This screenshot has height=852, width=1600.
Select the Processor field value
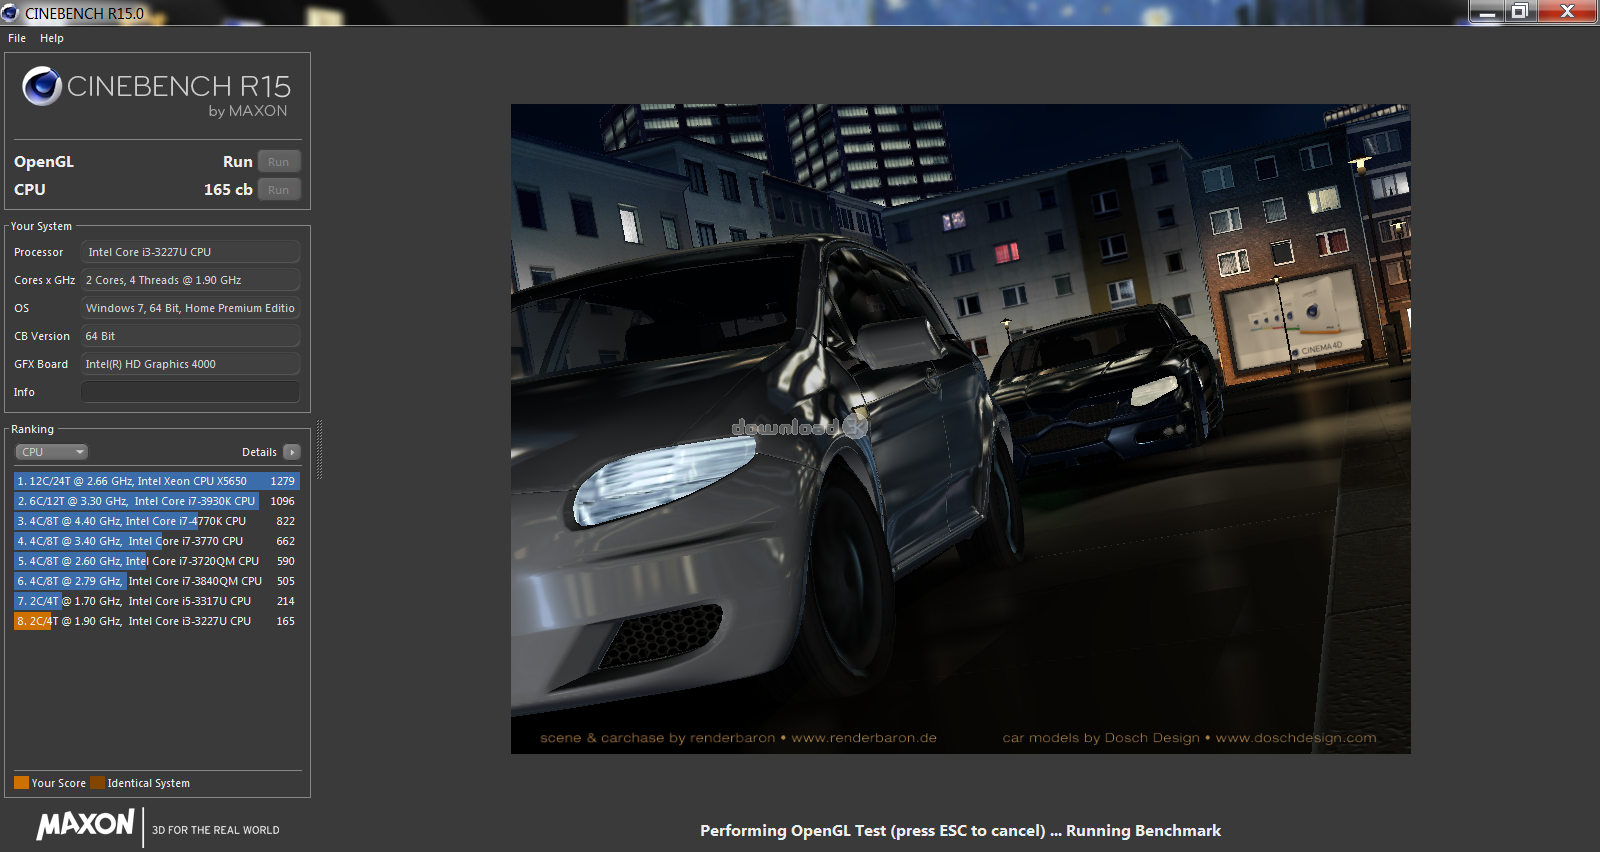tap(190, 252)
